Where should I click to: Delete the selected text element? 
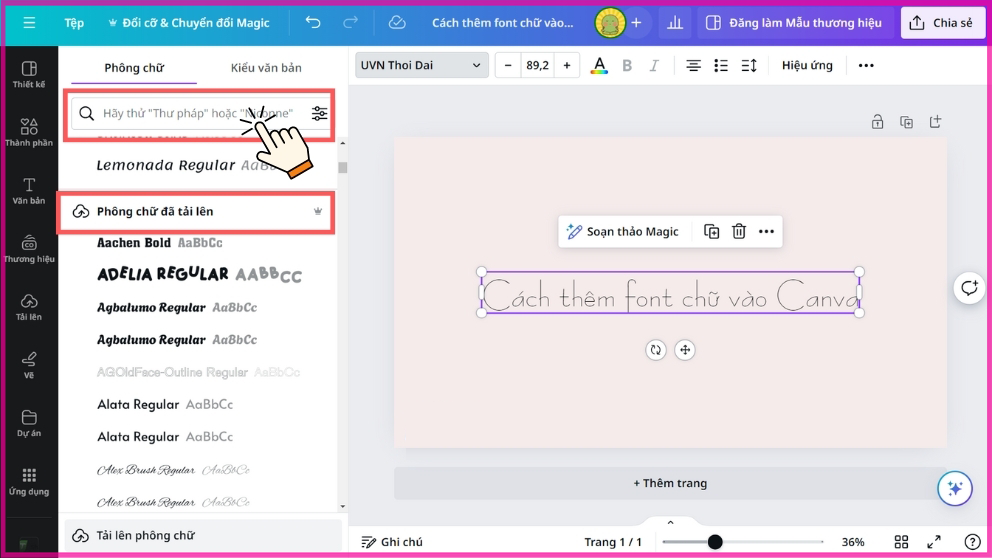(x=738, y=232)
